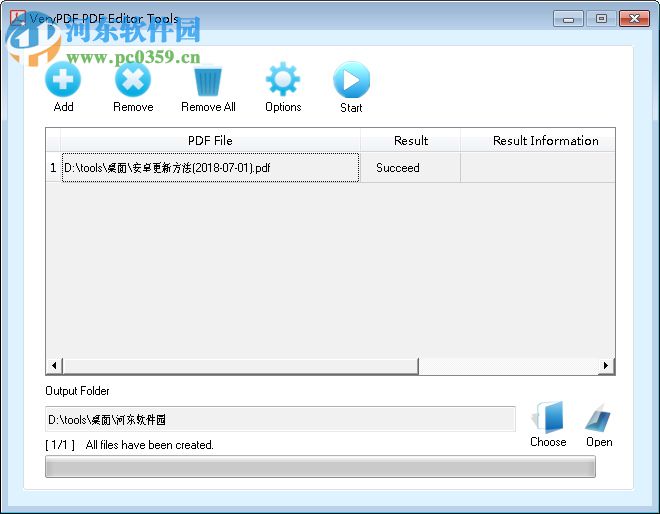Click the "All files have been created." status text
660x514 pixels.
tap(149, 445)
